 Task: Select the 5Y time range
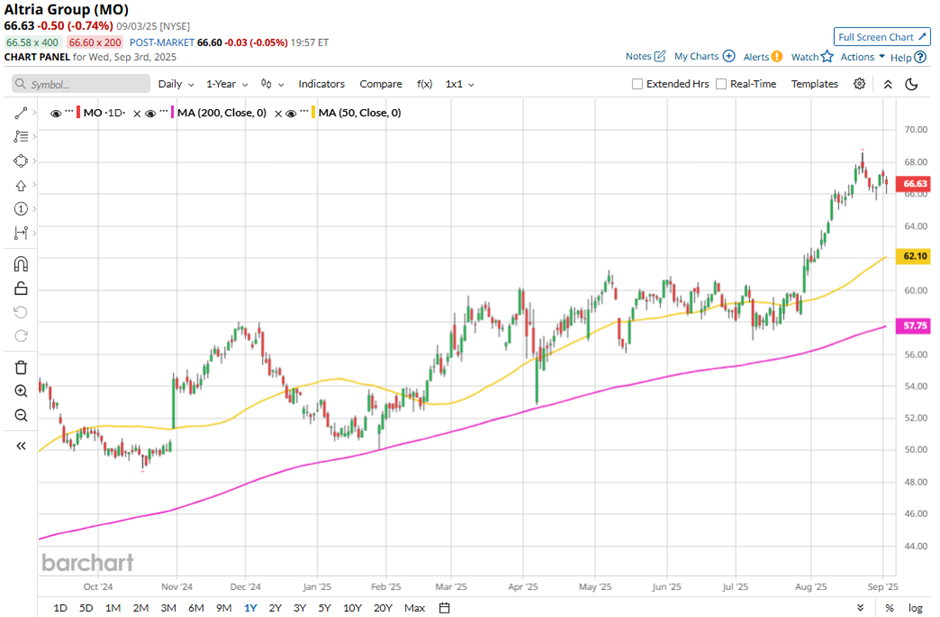tap(324, 608)
